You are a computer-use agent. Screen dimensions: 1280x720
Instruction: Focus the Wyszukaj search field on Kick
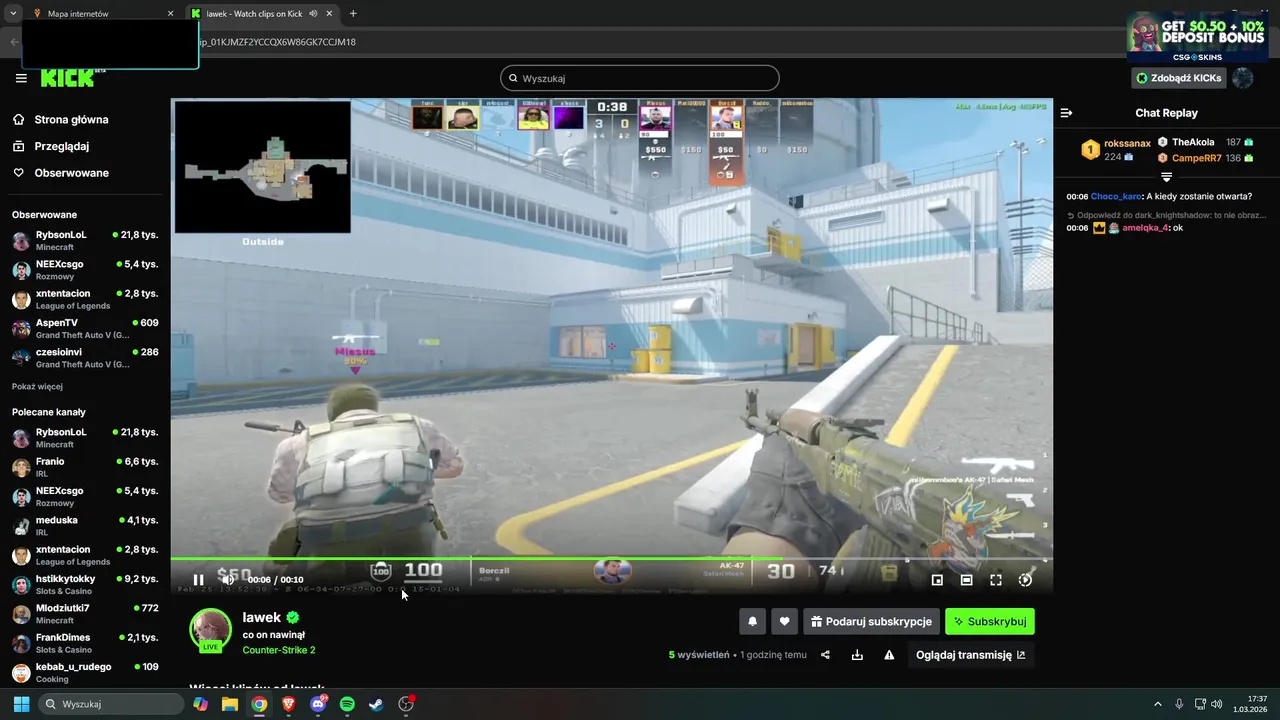[640, 78]
